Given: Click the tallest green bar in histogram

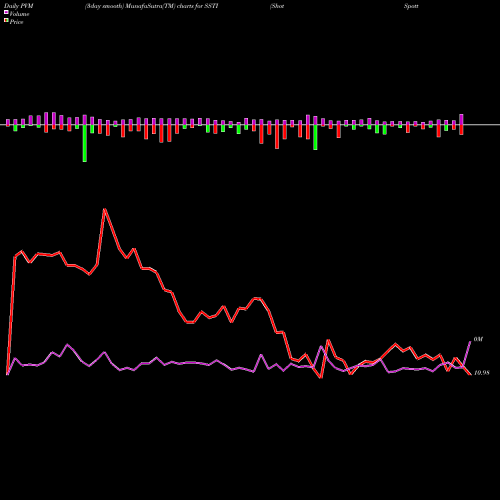Looking at the screenshot, I should (x=85, y=143).
